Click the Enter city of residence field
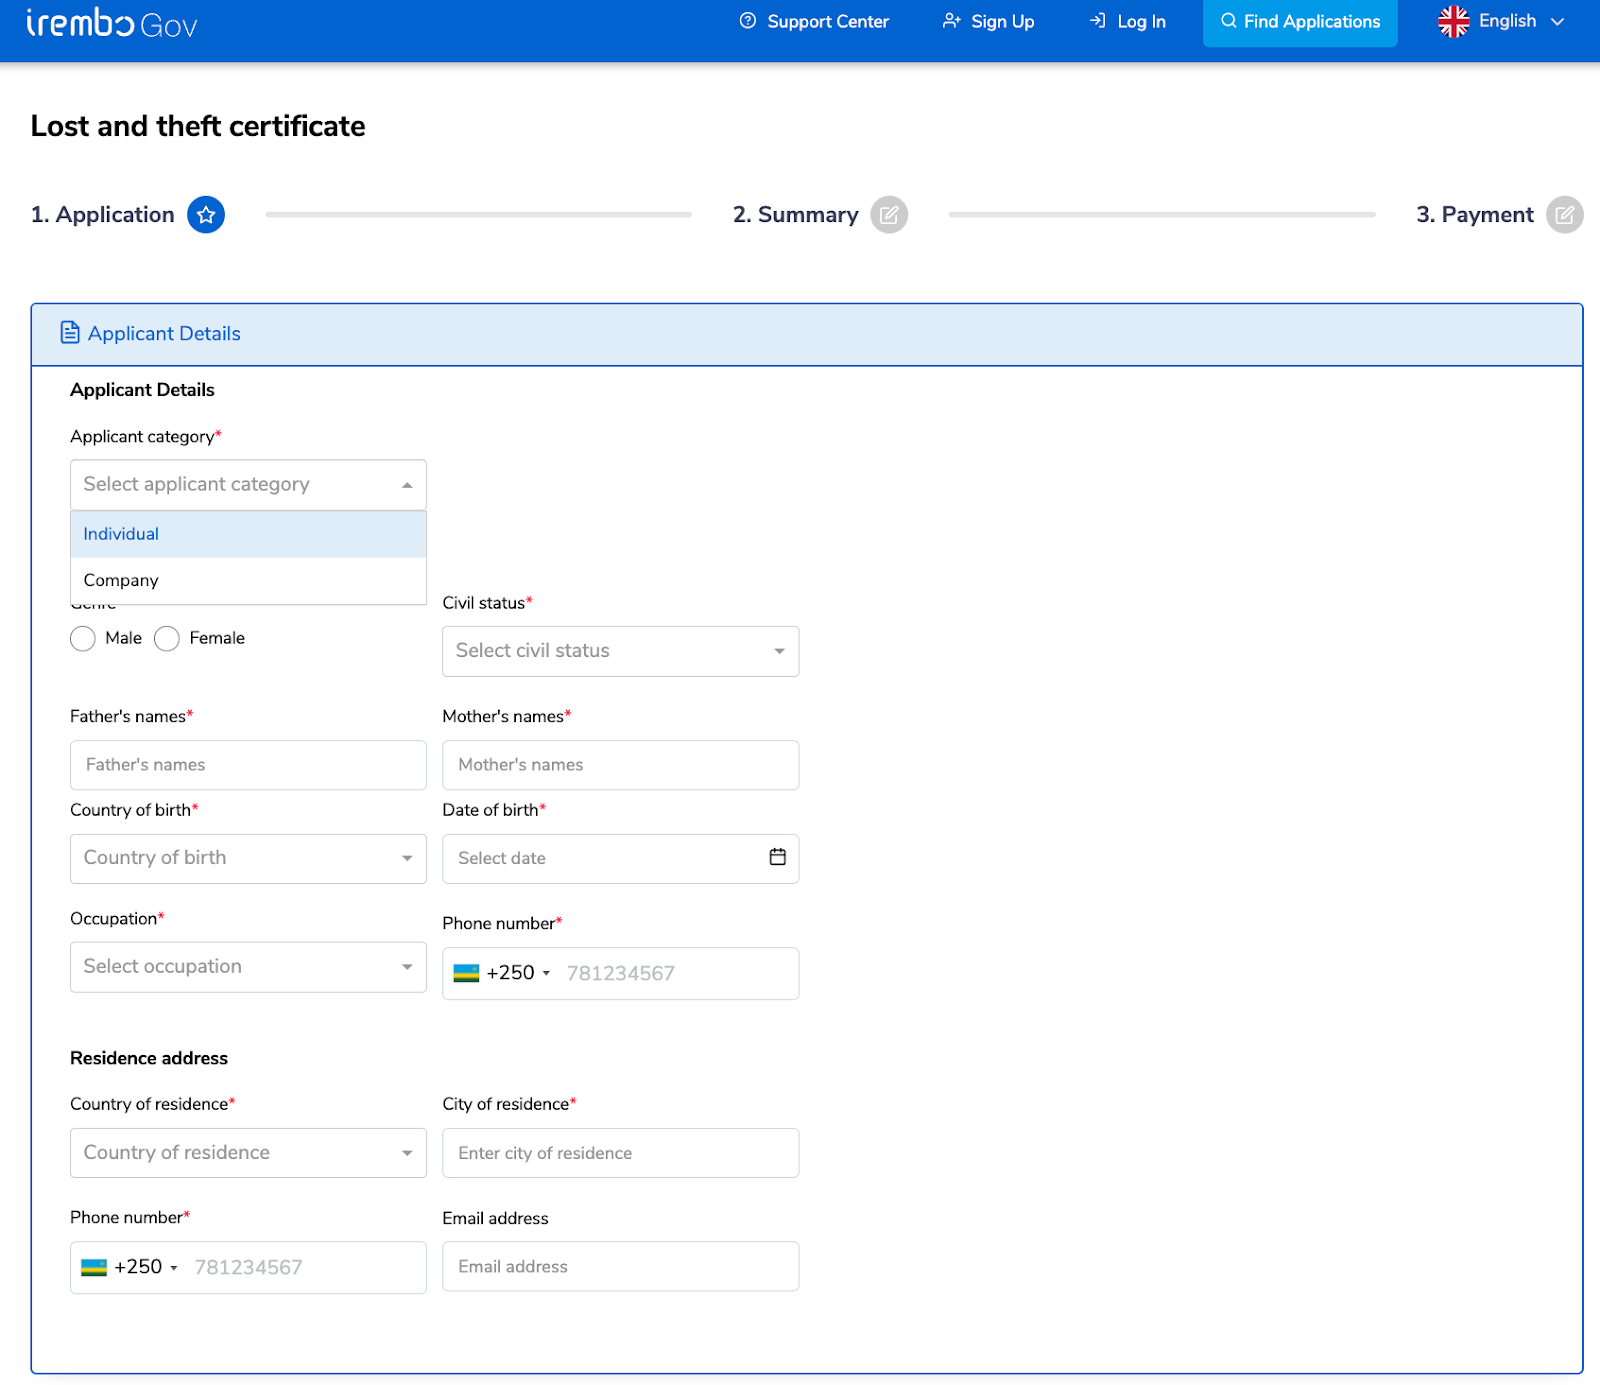Viewport: 1600px width, 1385px height. click(x=621, y=1153)
